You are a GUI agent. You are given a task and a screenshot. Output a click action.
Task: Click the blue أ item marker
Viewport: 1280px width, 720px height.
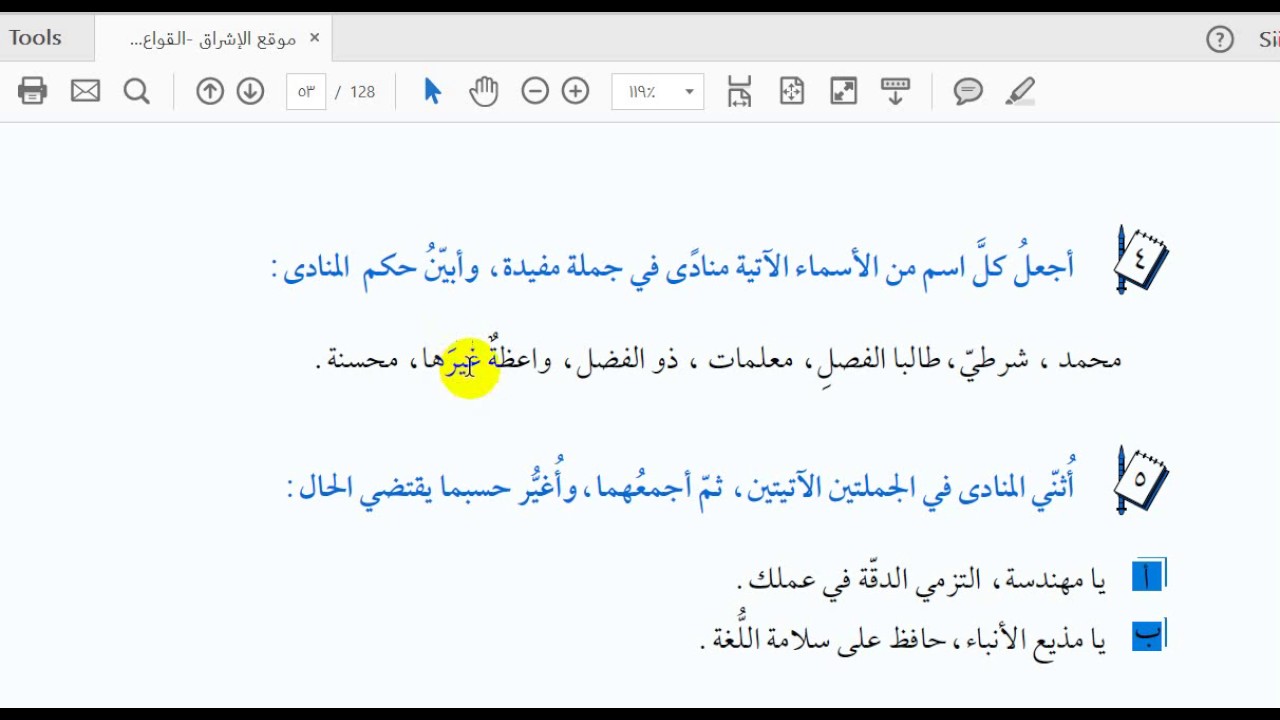1148,576
